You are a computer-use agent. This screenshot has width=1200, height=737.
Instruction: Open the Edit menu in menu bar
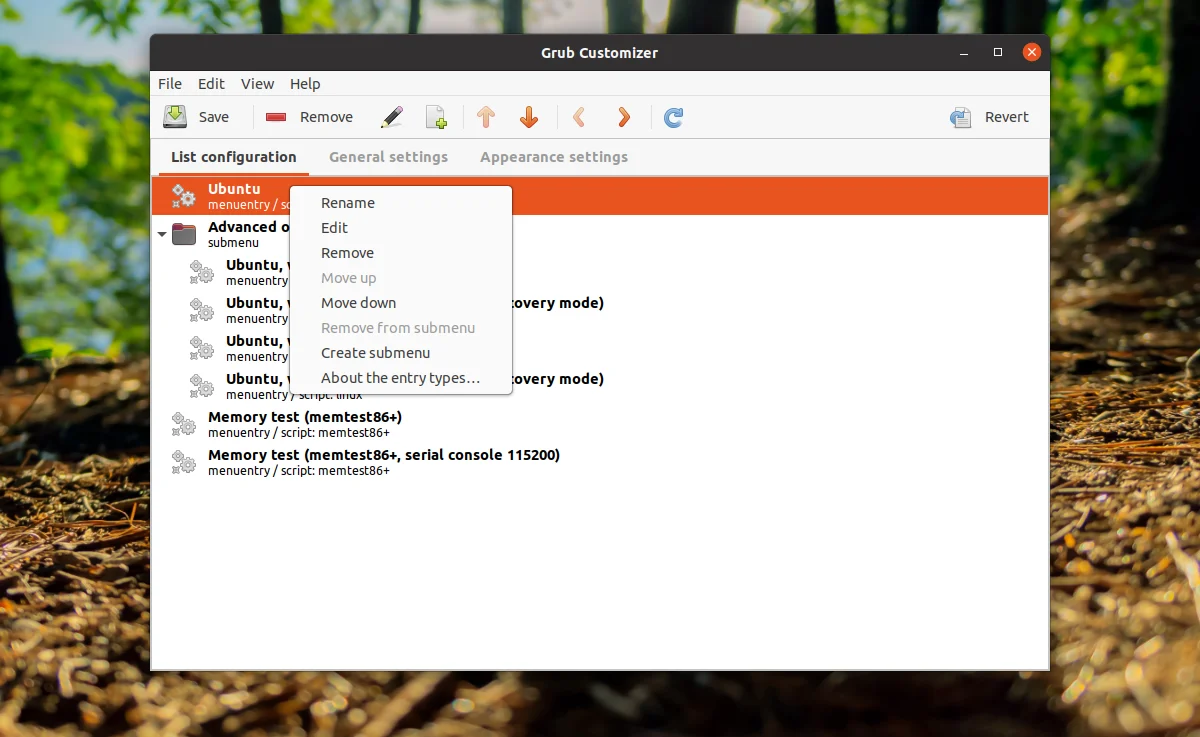point(211,84)
